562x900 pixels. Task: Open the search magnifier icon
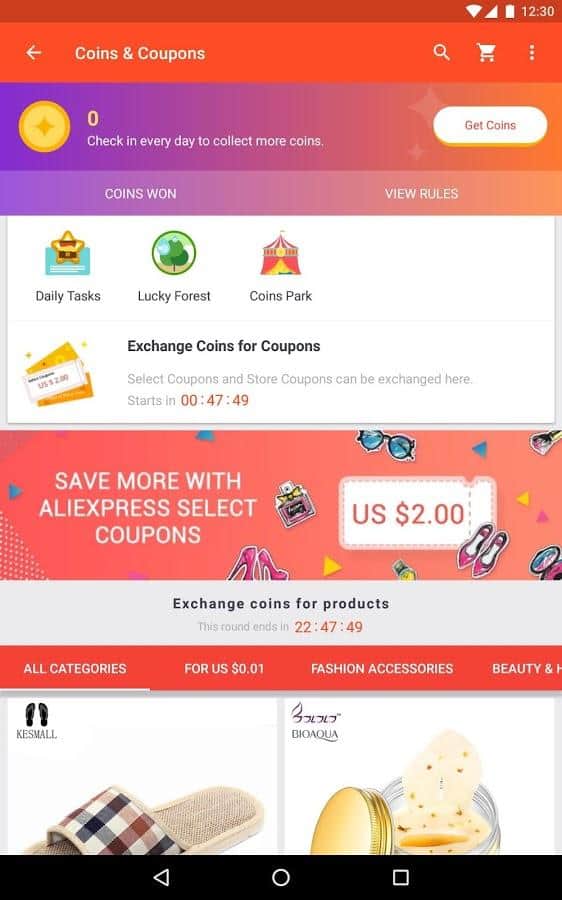click(x=441, y=52)
